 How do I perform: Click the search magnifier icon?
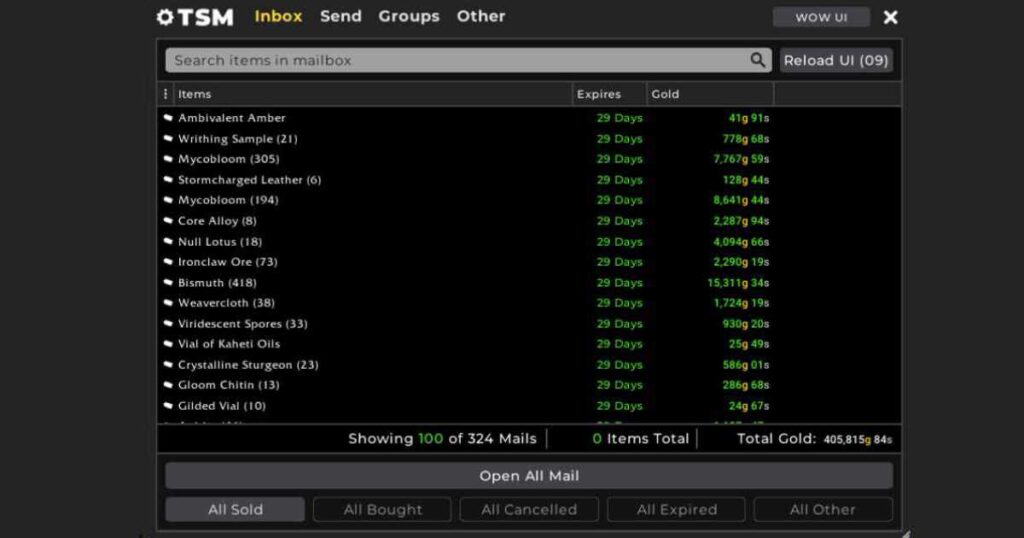click(758, 60)
